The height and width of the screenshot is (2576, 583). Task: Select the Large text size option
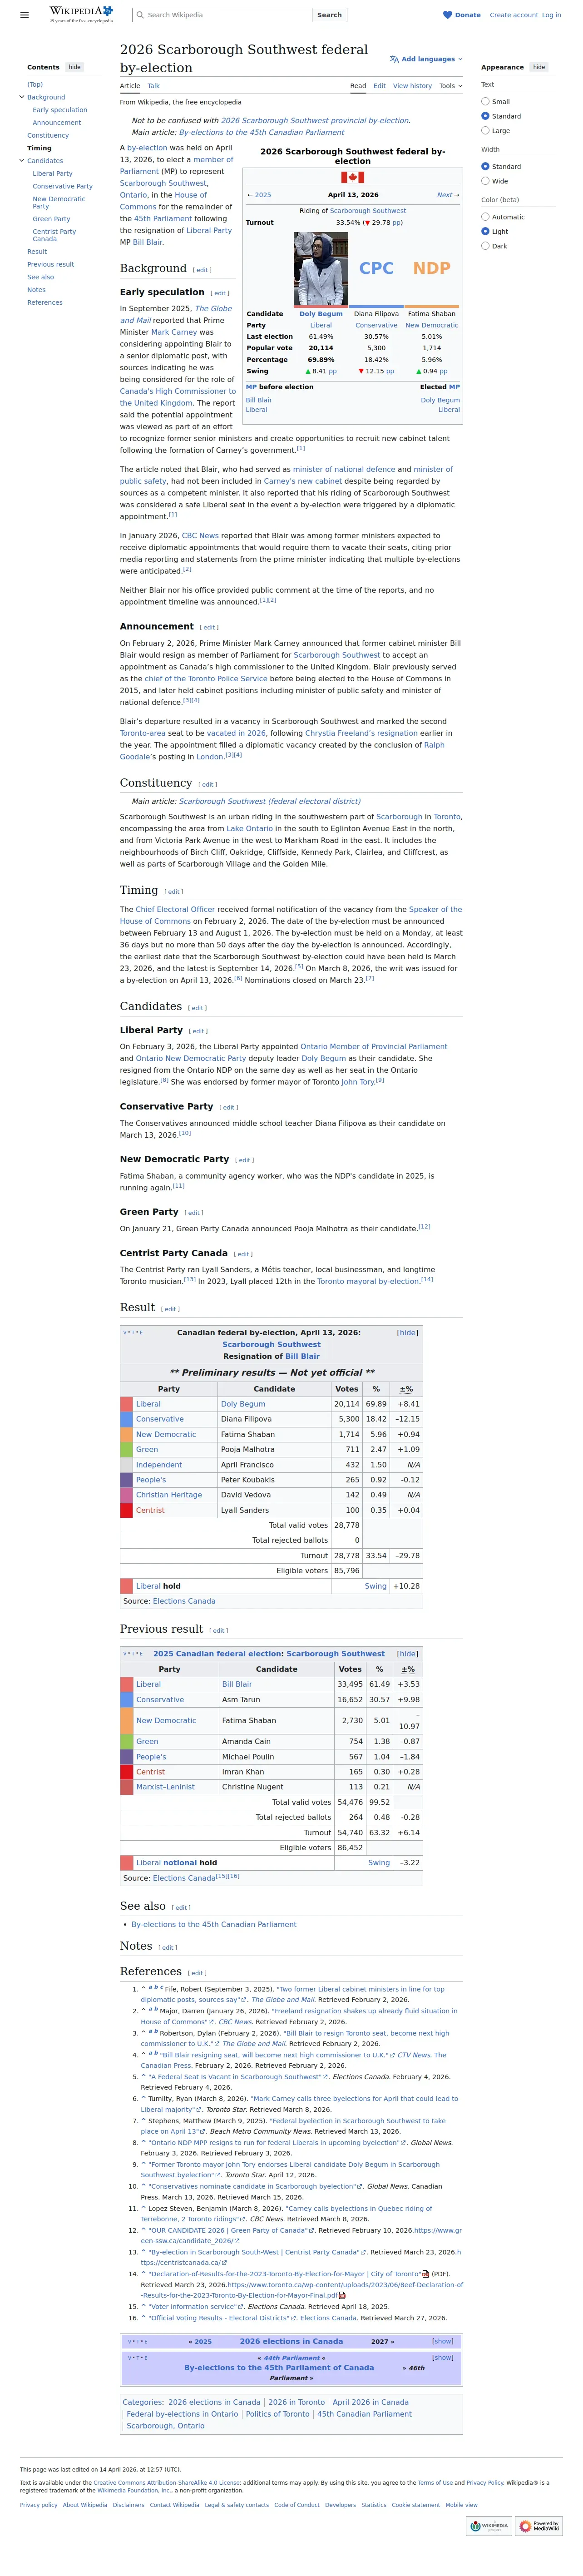click(x=486, y=130)
